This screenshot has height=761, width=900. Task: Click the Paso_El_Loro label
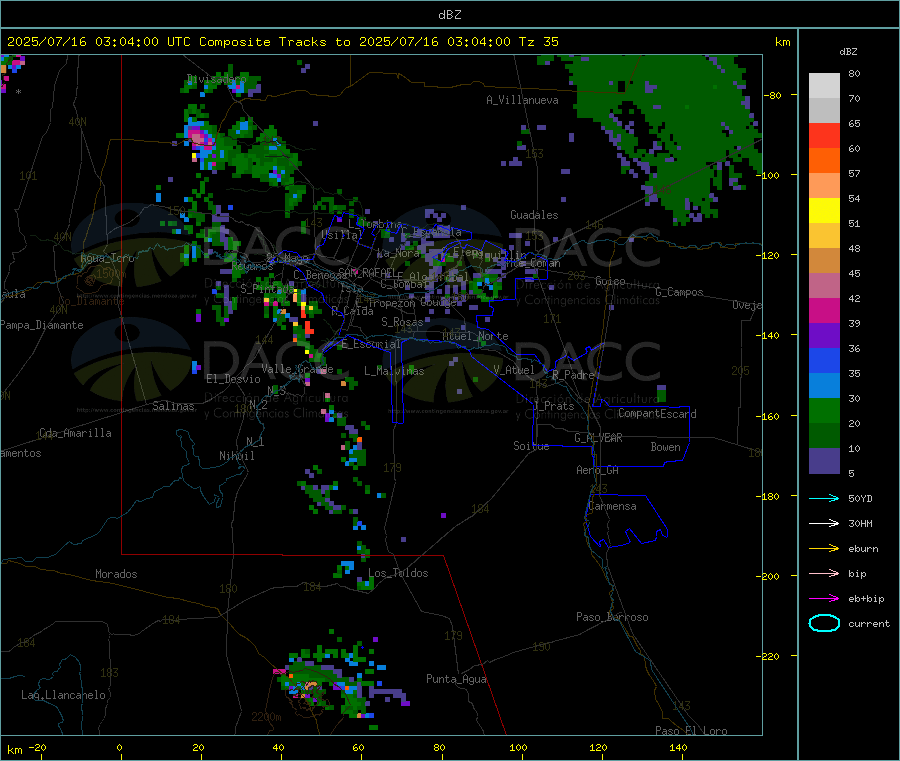691,731
